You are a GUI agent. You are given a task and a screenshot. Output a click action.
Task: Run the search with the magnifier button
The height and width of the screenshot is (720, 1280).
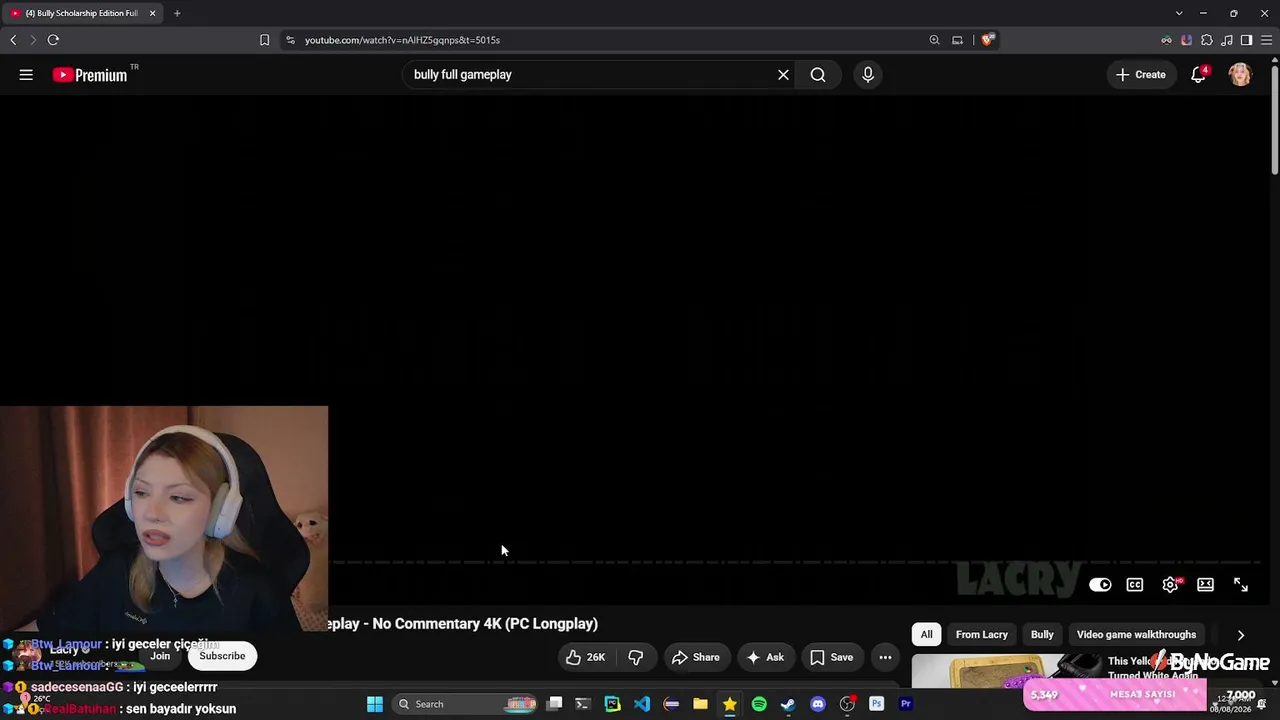pyautogui.click(x=818, y=75)
